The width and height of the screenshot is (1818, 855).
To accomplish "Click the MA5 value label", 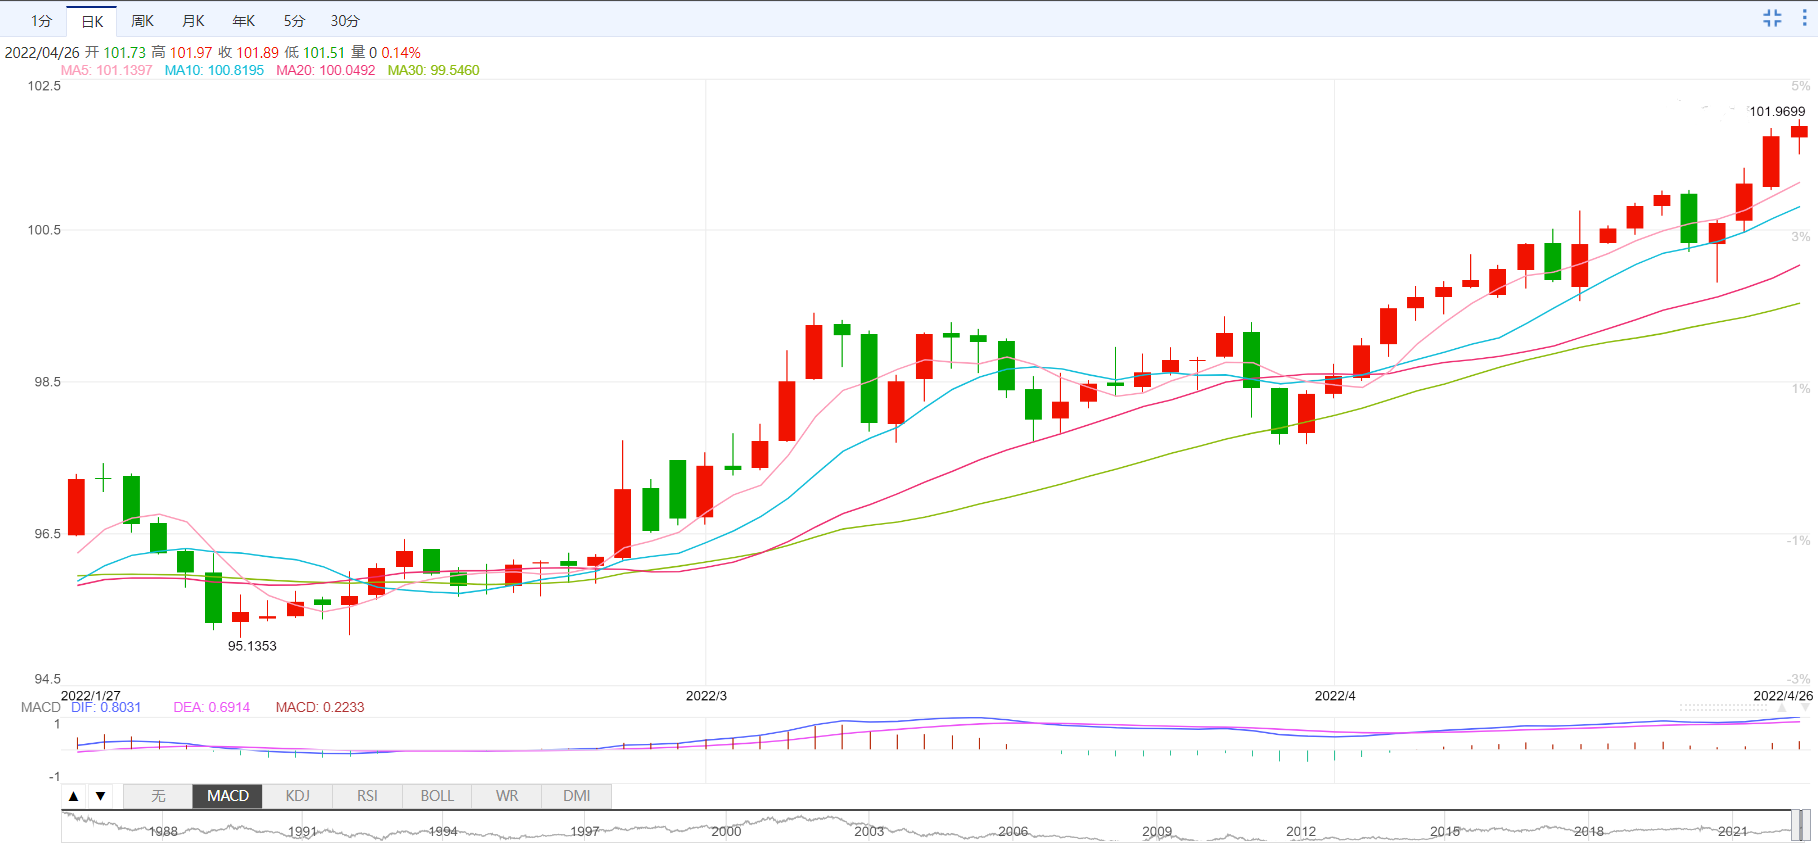I will click(107, 71).
